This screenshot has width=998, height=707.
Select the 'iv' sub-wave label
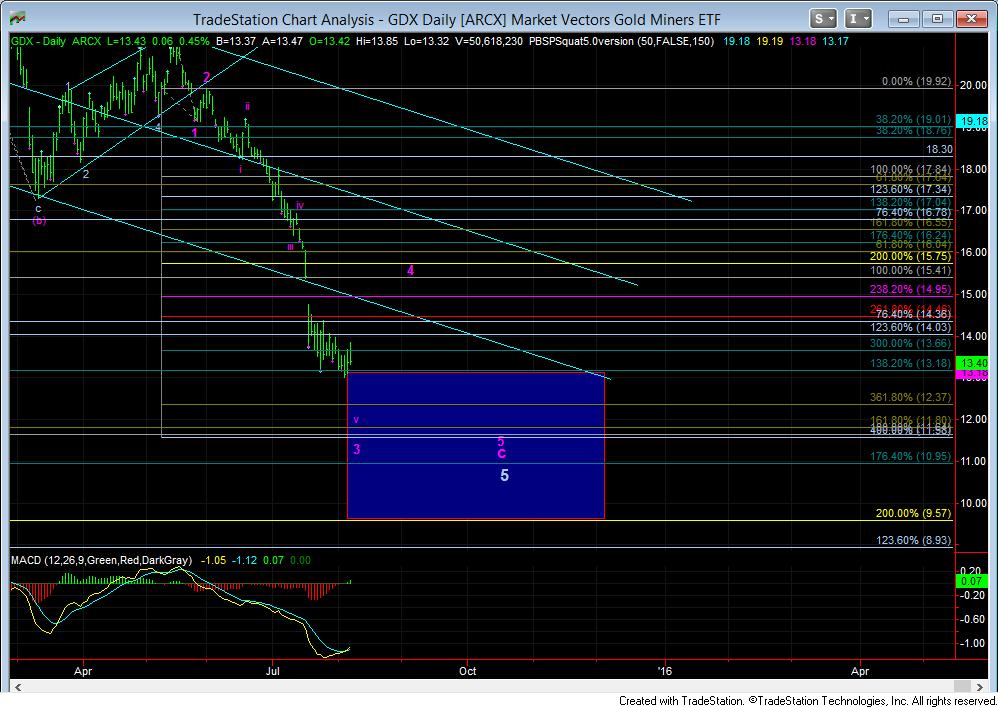pyautogui.click(x=300, y=206)
